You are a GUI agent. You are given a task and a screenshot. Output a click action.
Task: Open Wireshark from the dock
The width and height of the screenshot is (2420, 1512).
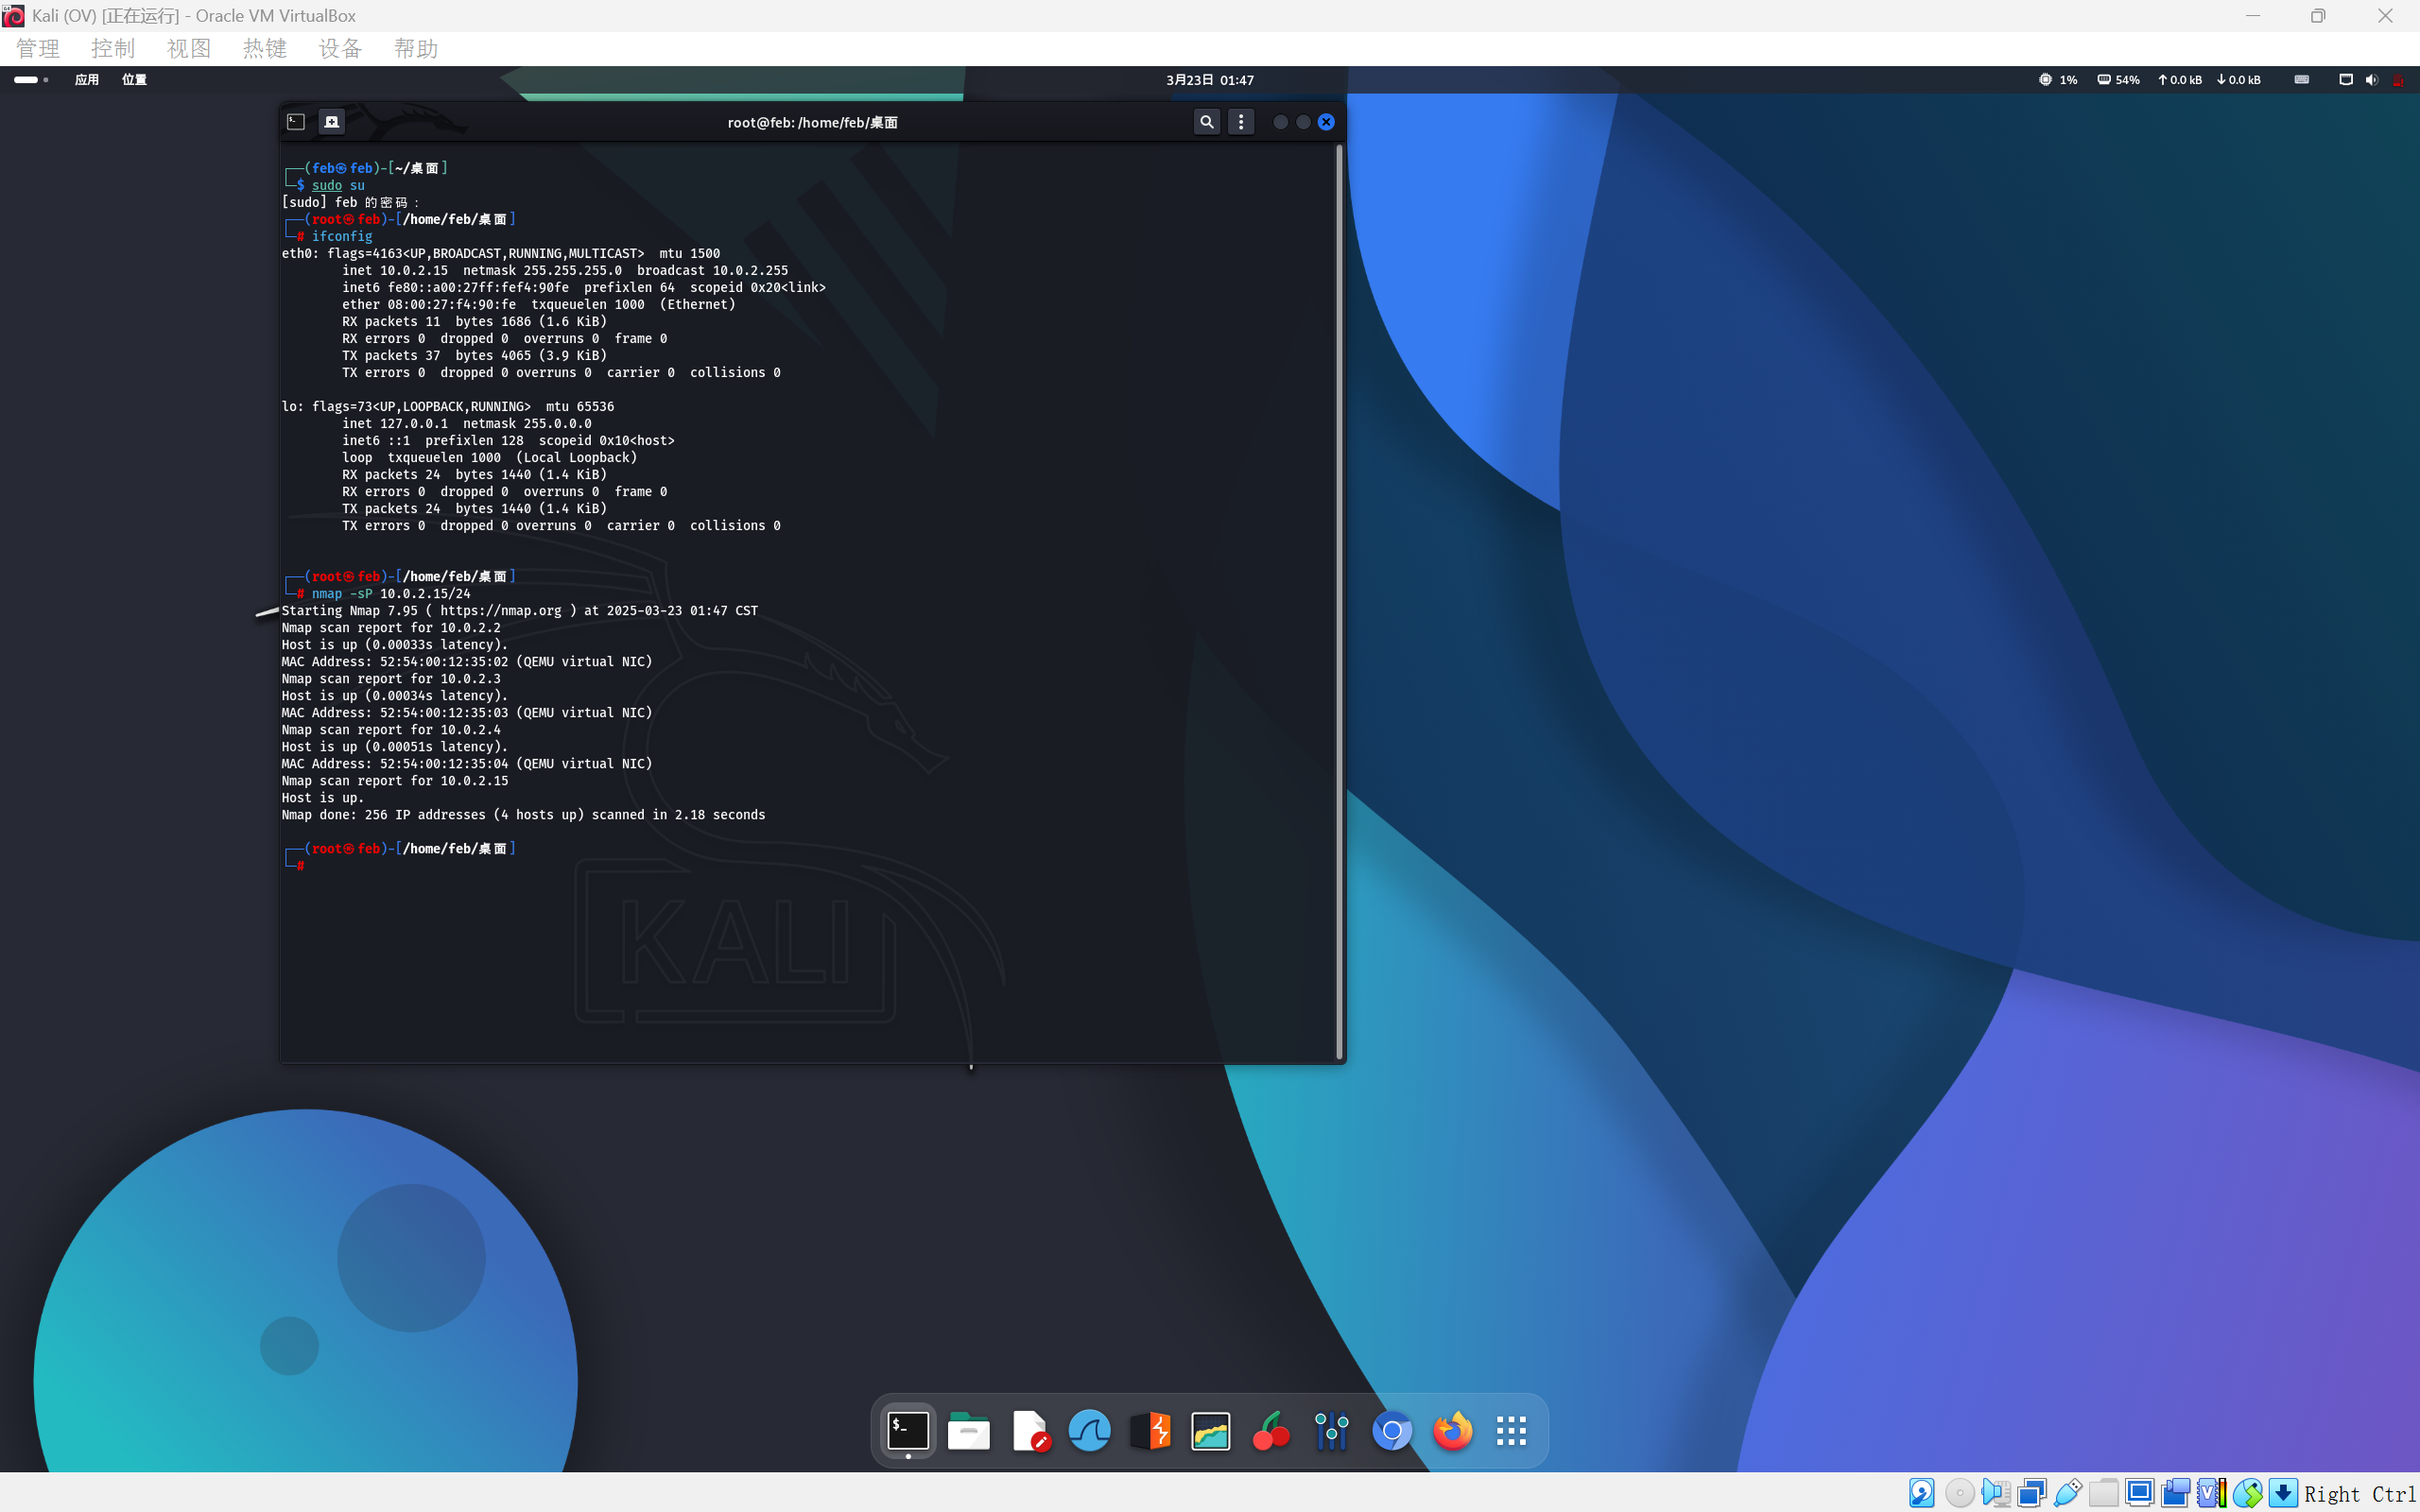(x=1089, y=1431)
